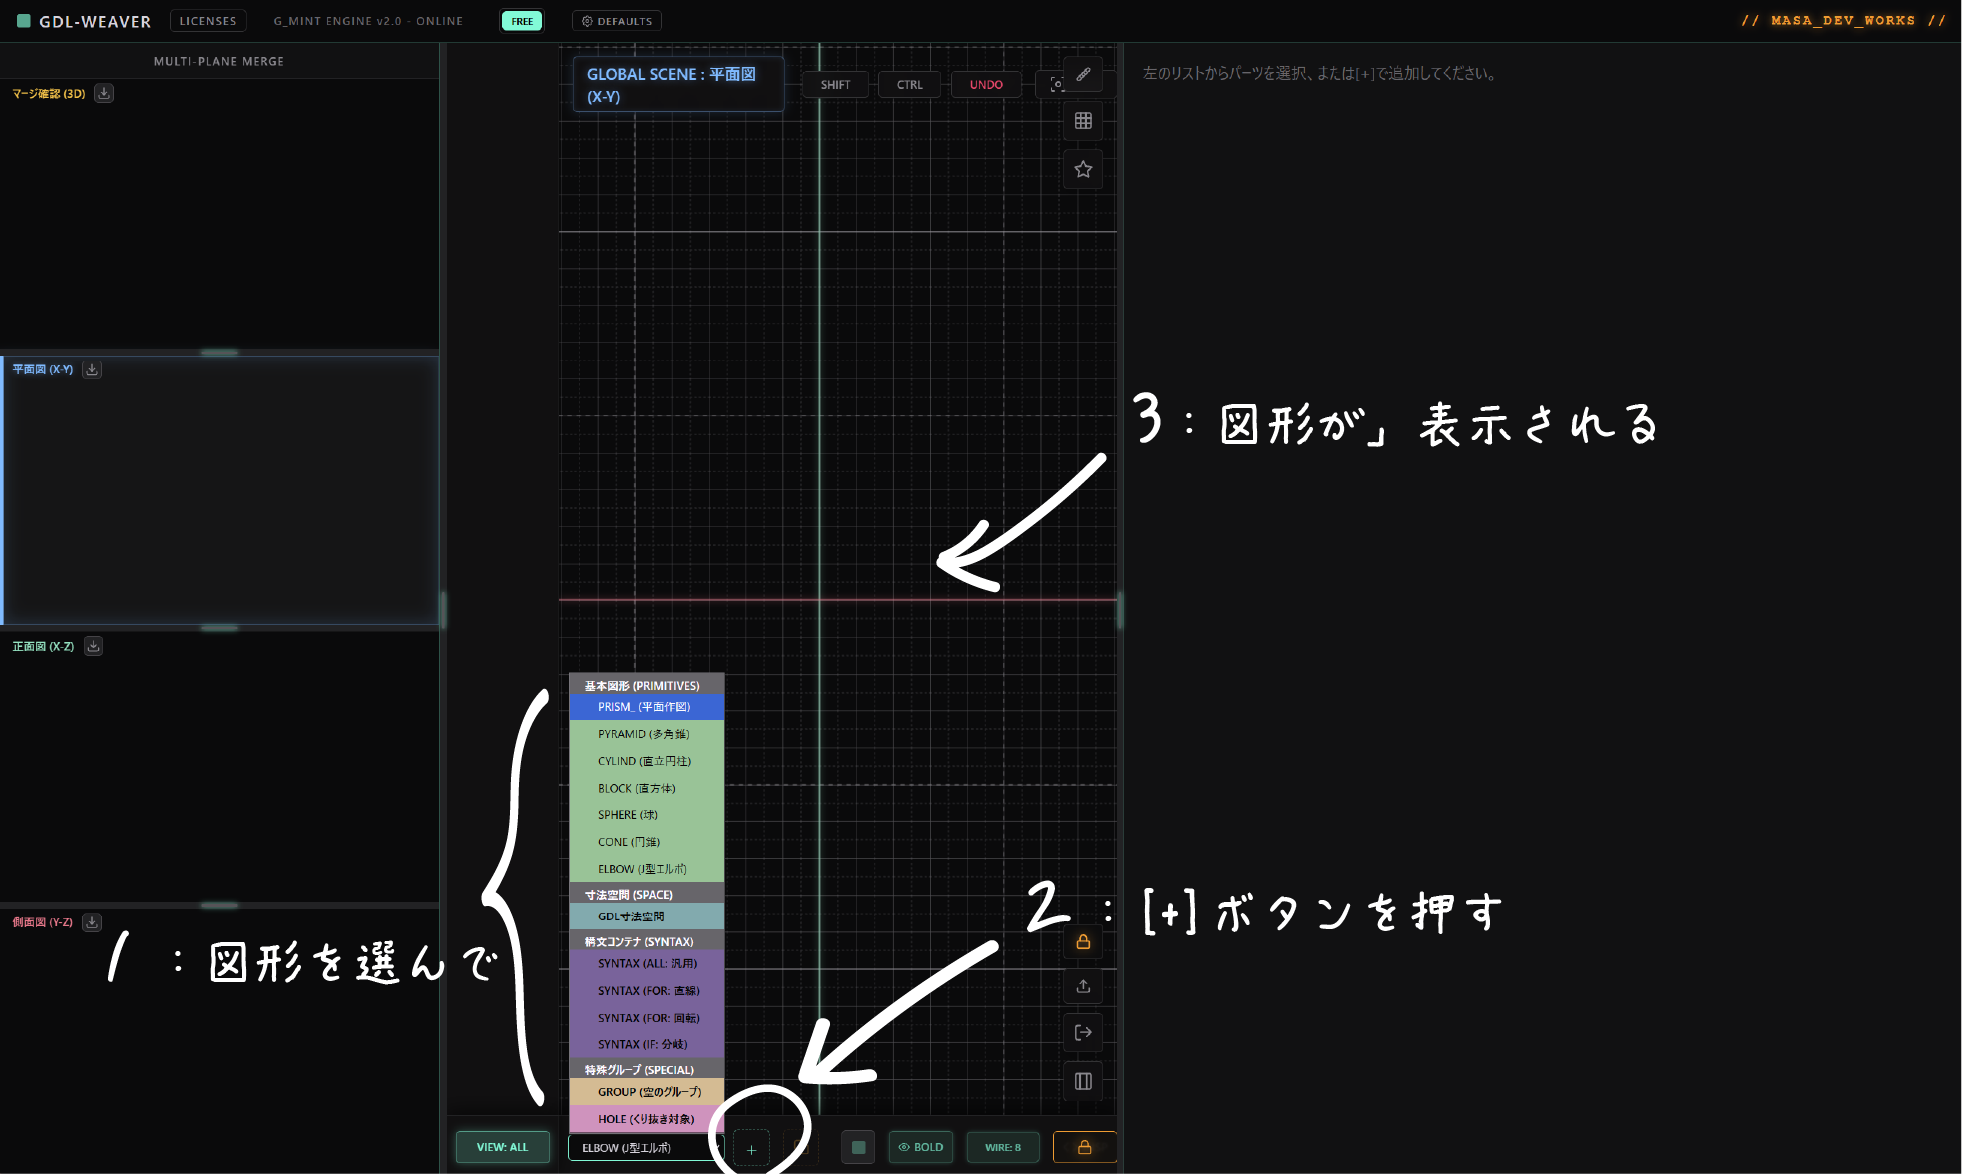Click the plus button to add part
The image size is (1962, 1174).
coord(751,1149)
